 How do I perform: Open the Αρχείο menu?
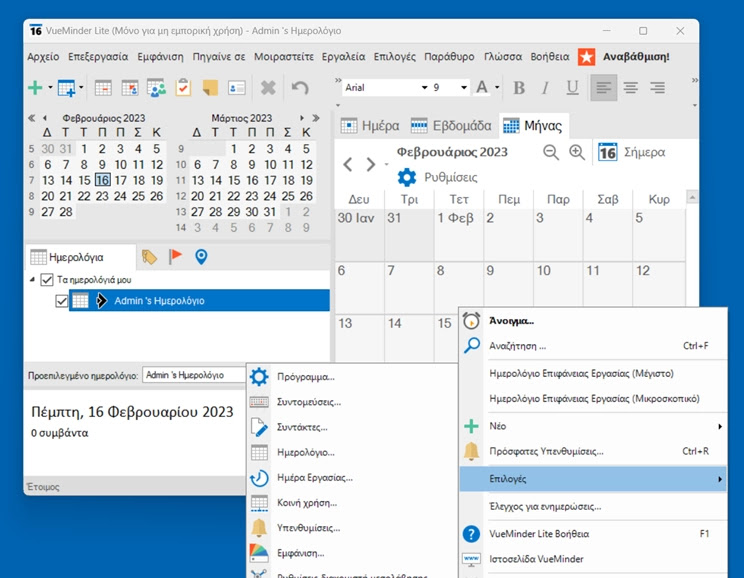[x=43, y=57]
